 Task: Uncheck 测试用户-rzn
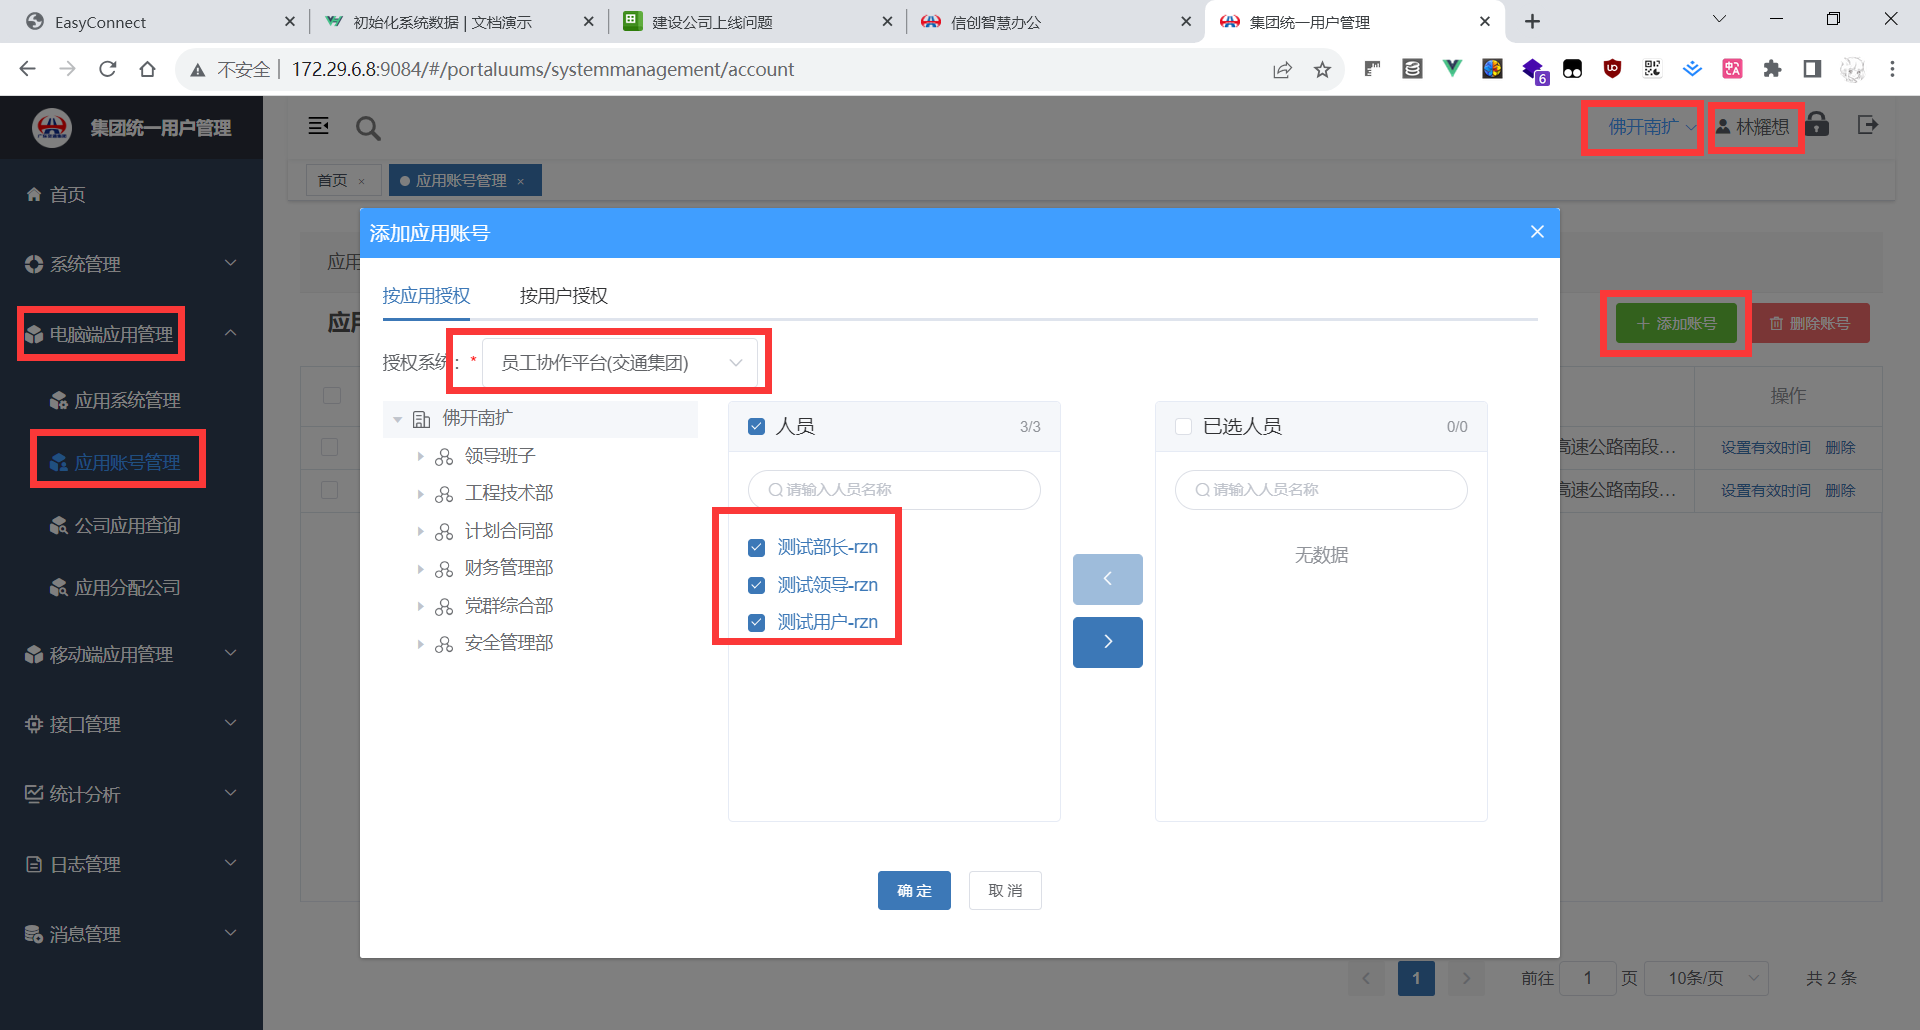click(757, 622)
